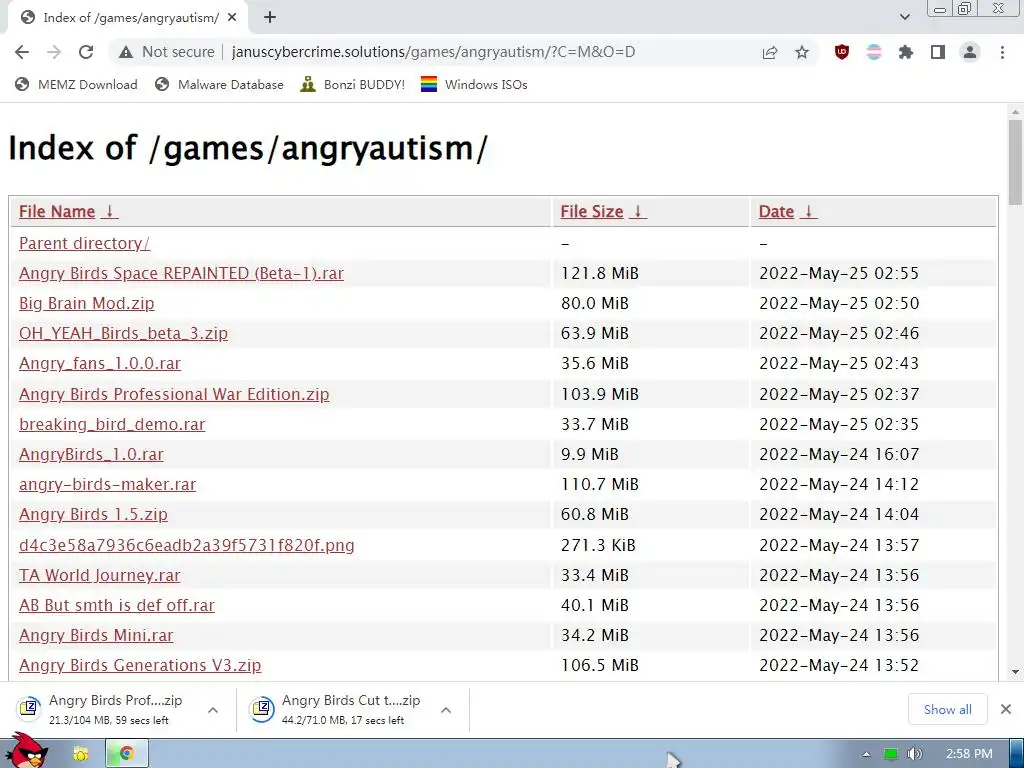Toggle the browser side panel icon

(938, 52)
